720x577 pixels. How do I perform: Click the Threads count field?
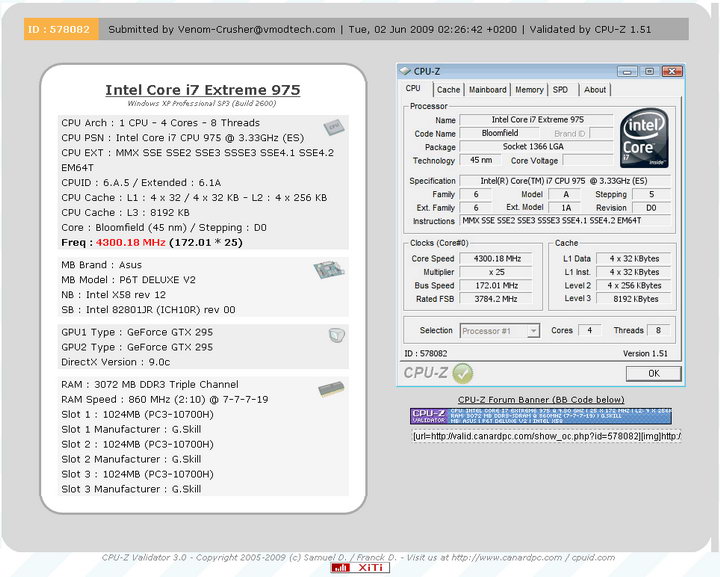pos(658,331)
